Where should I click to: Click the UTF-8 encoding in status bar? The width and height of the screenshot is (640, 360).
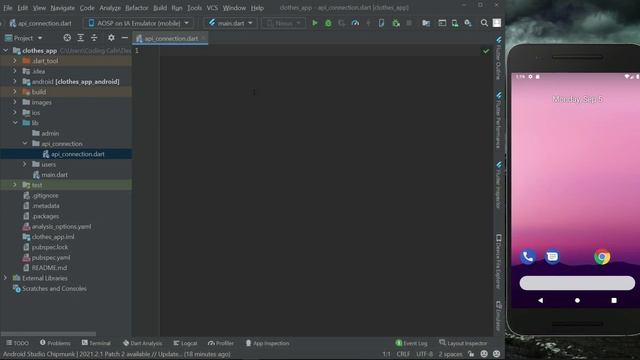424,354
